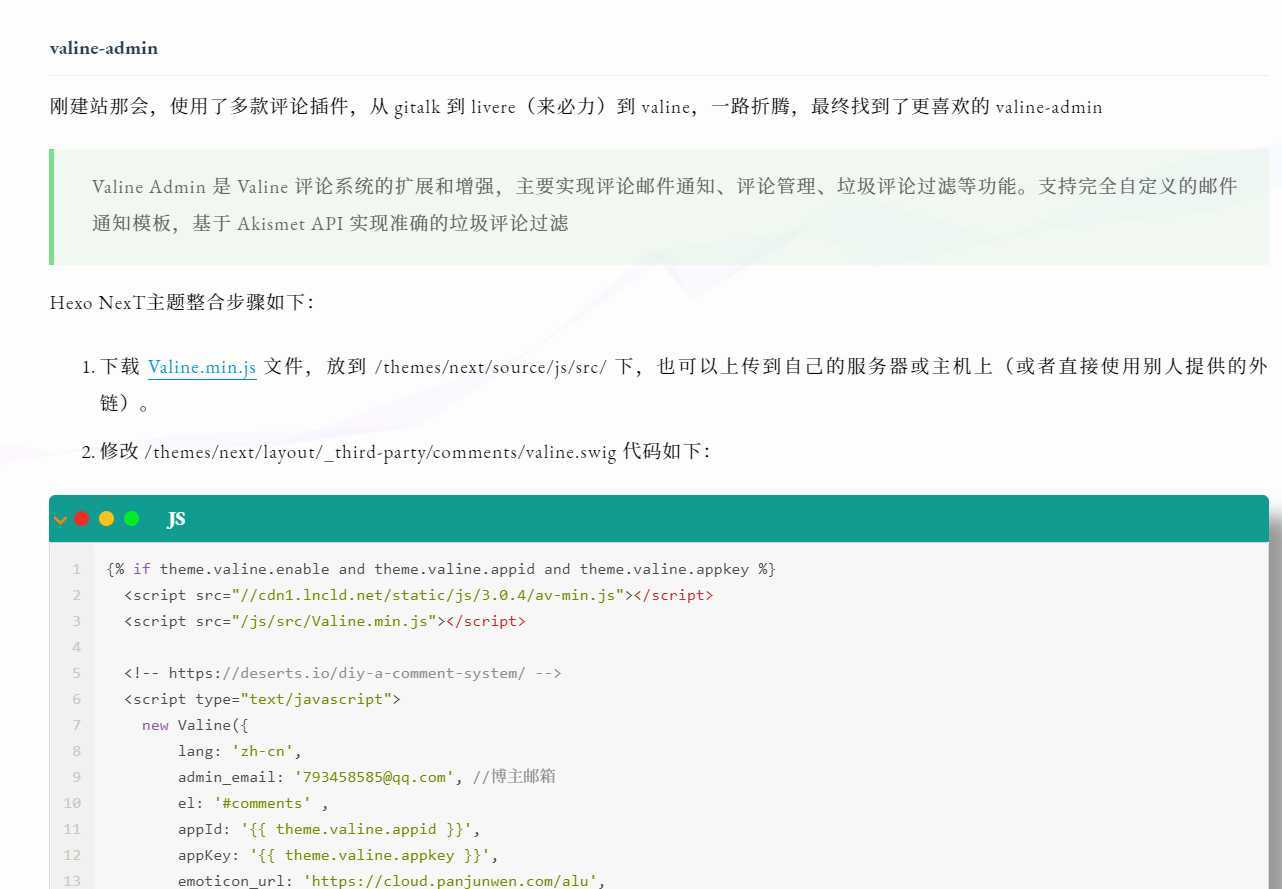Viewport: 1282px width, 889px height.
Task: Click the script type text/javascript line
Action: [x=262, y=699]
